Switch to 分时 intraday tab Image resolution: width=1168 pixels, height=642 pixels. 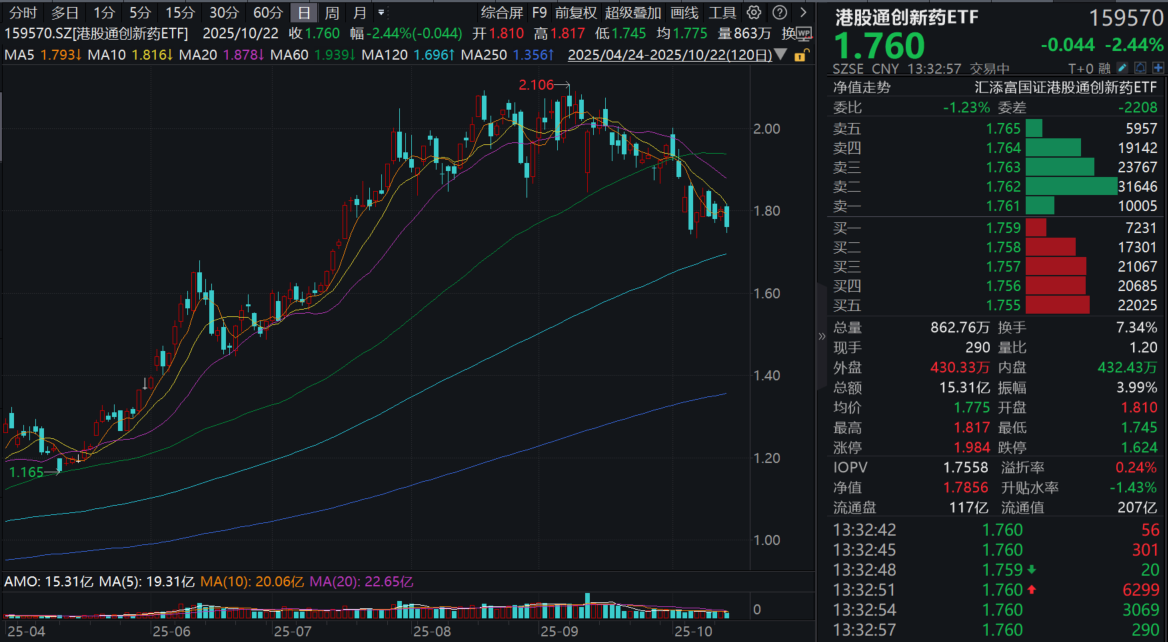pyautogui.click(x=23, y=13)
